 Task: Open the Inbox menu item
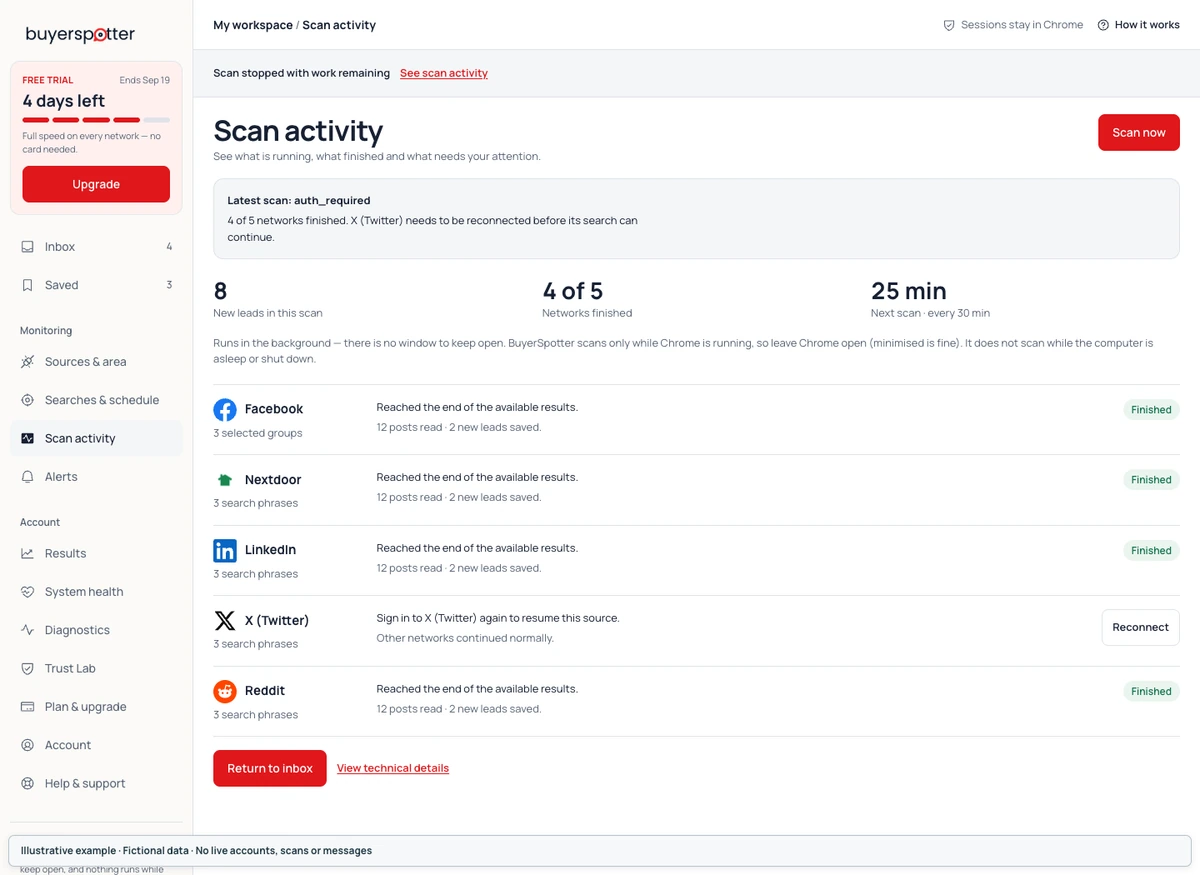point(96,247)
